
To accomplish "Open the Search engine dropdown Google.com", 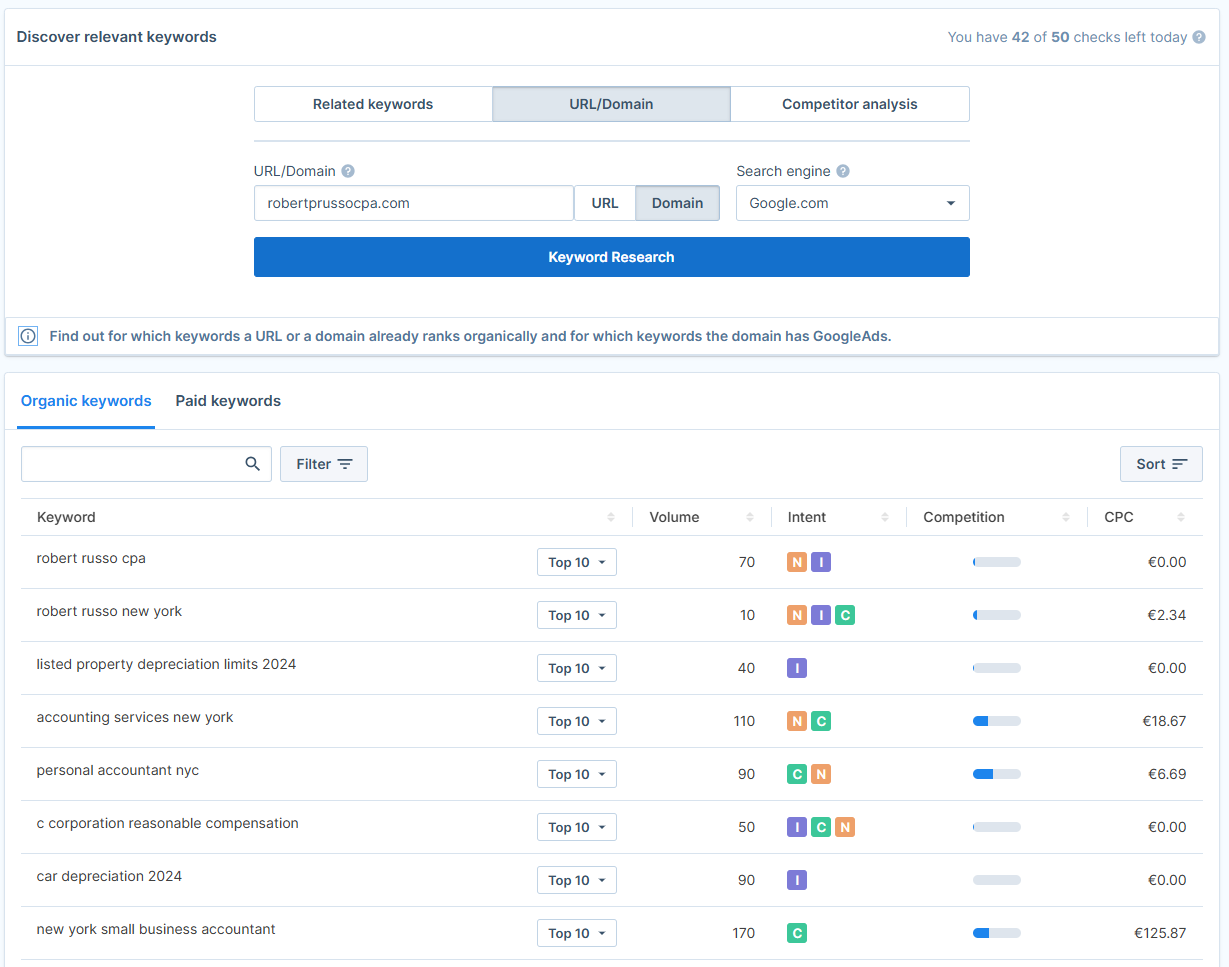I will [853, 203].
